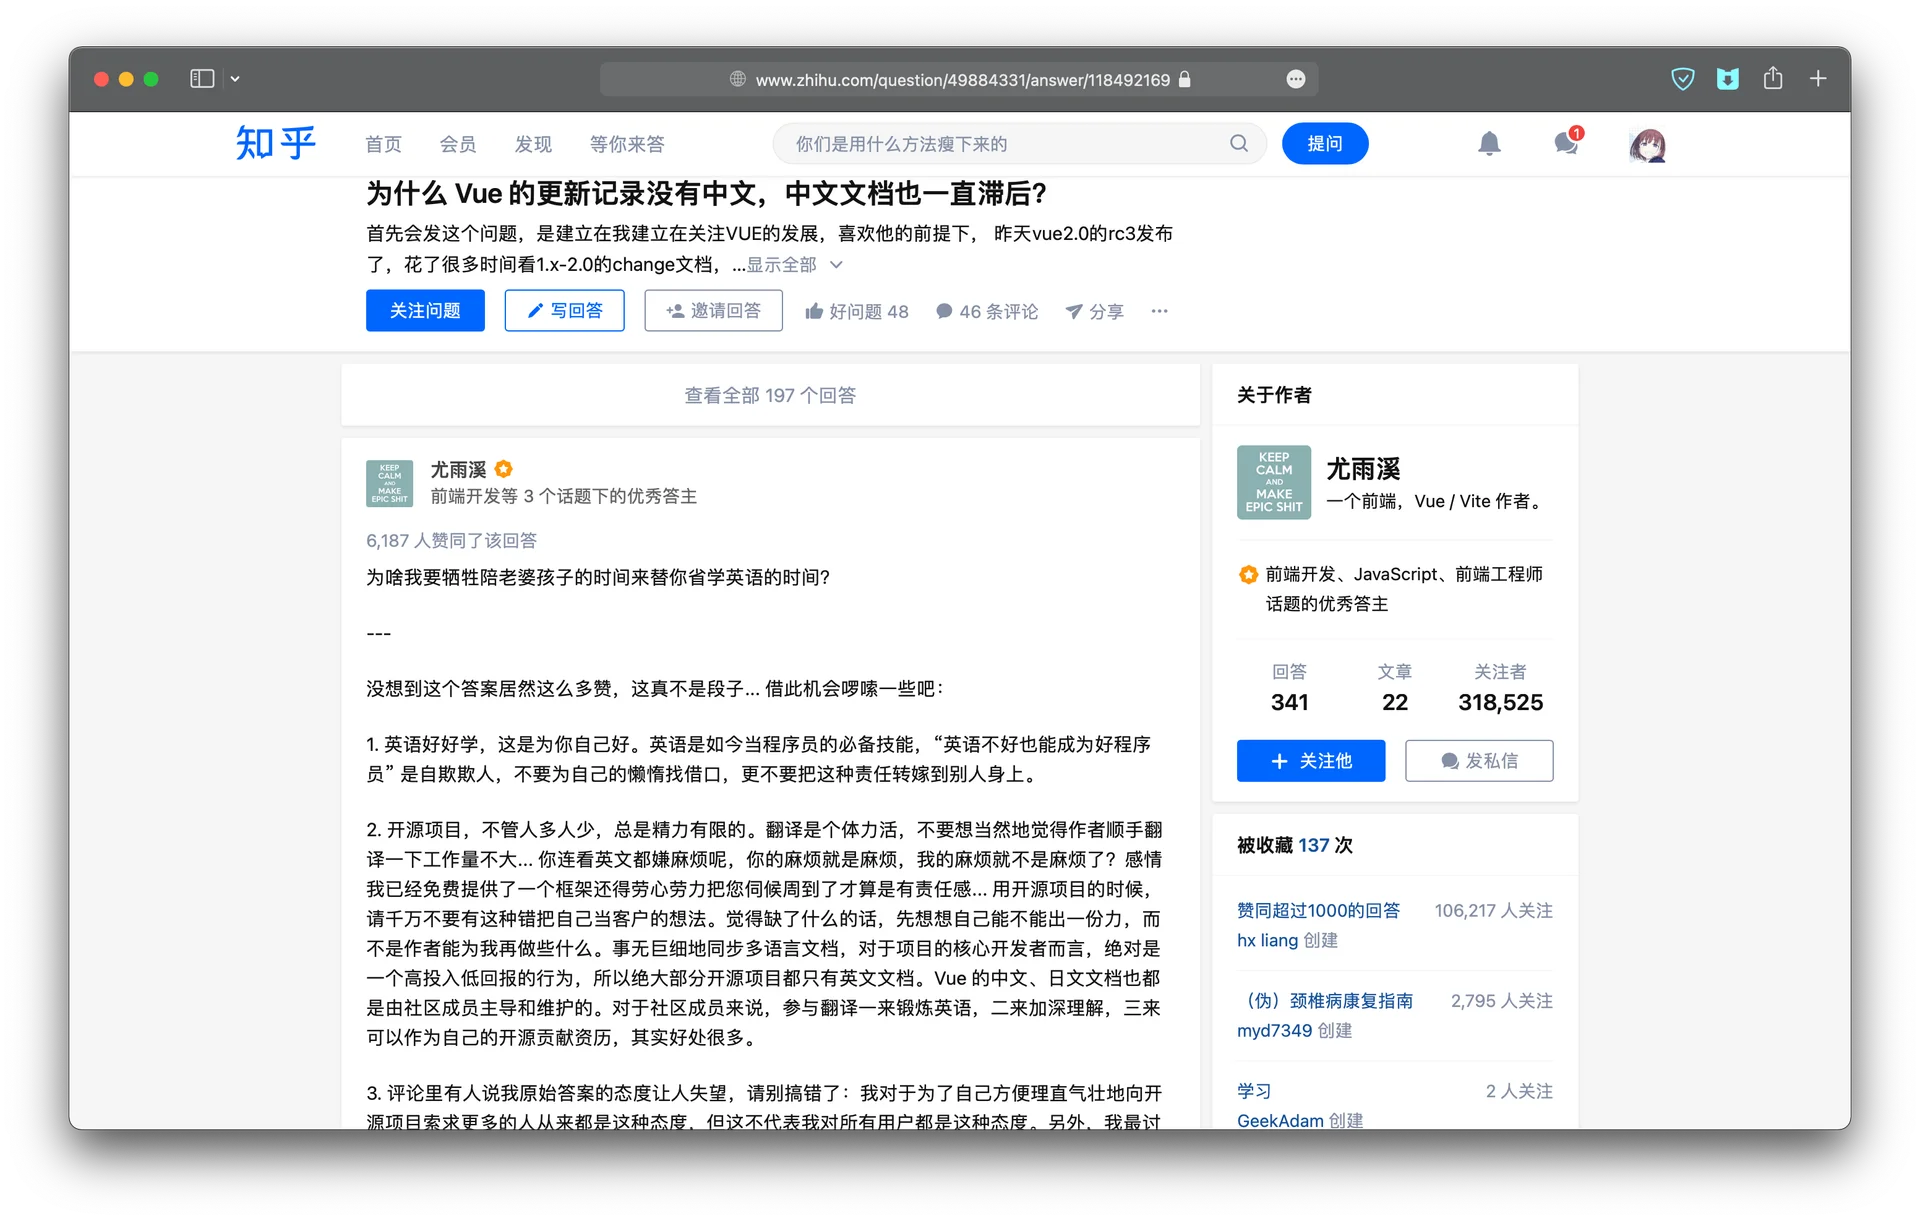Image resolution: width=1920 pixels, height=1221 pixels.
Task: Click 关注他 follow button
Action: (x=1311, y=761)
